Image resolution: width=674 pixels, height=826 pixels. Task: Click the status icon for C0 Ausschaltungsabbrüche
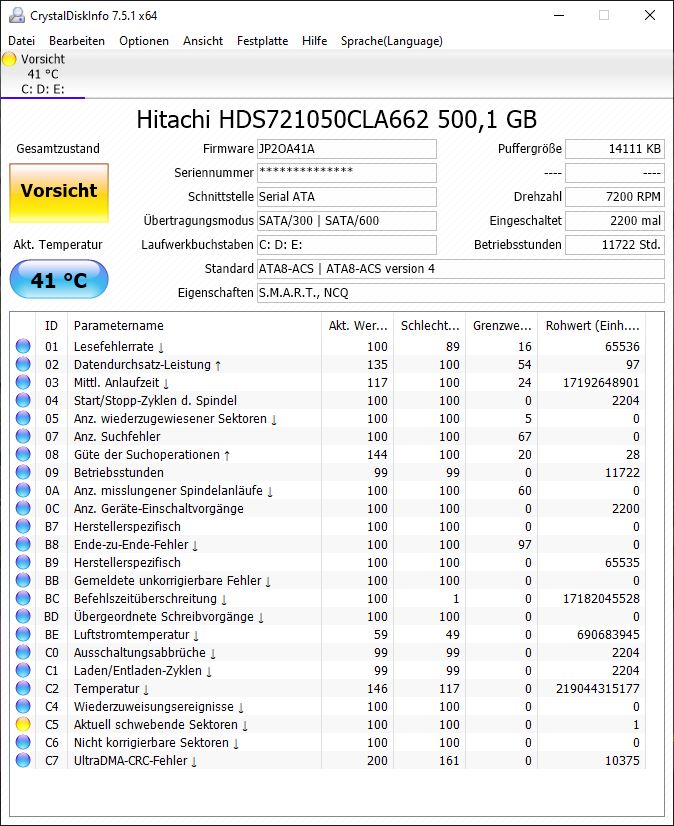[x=23, y=653]
